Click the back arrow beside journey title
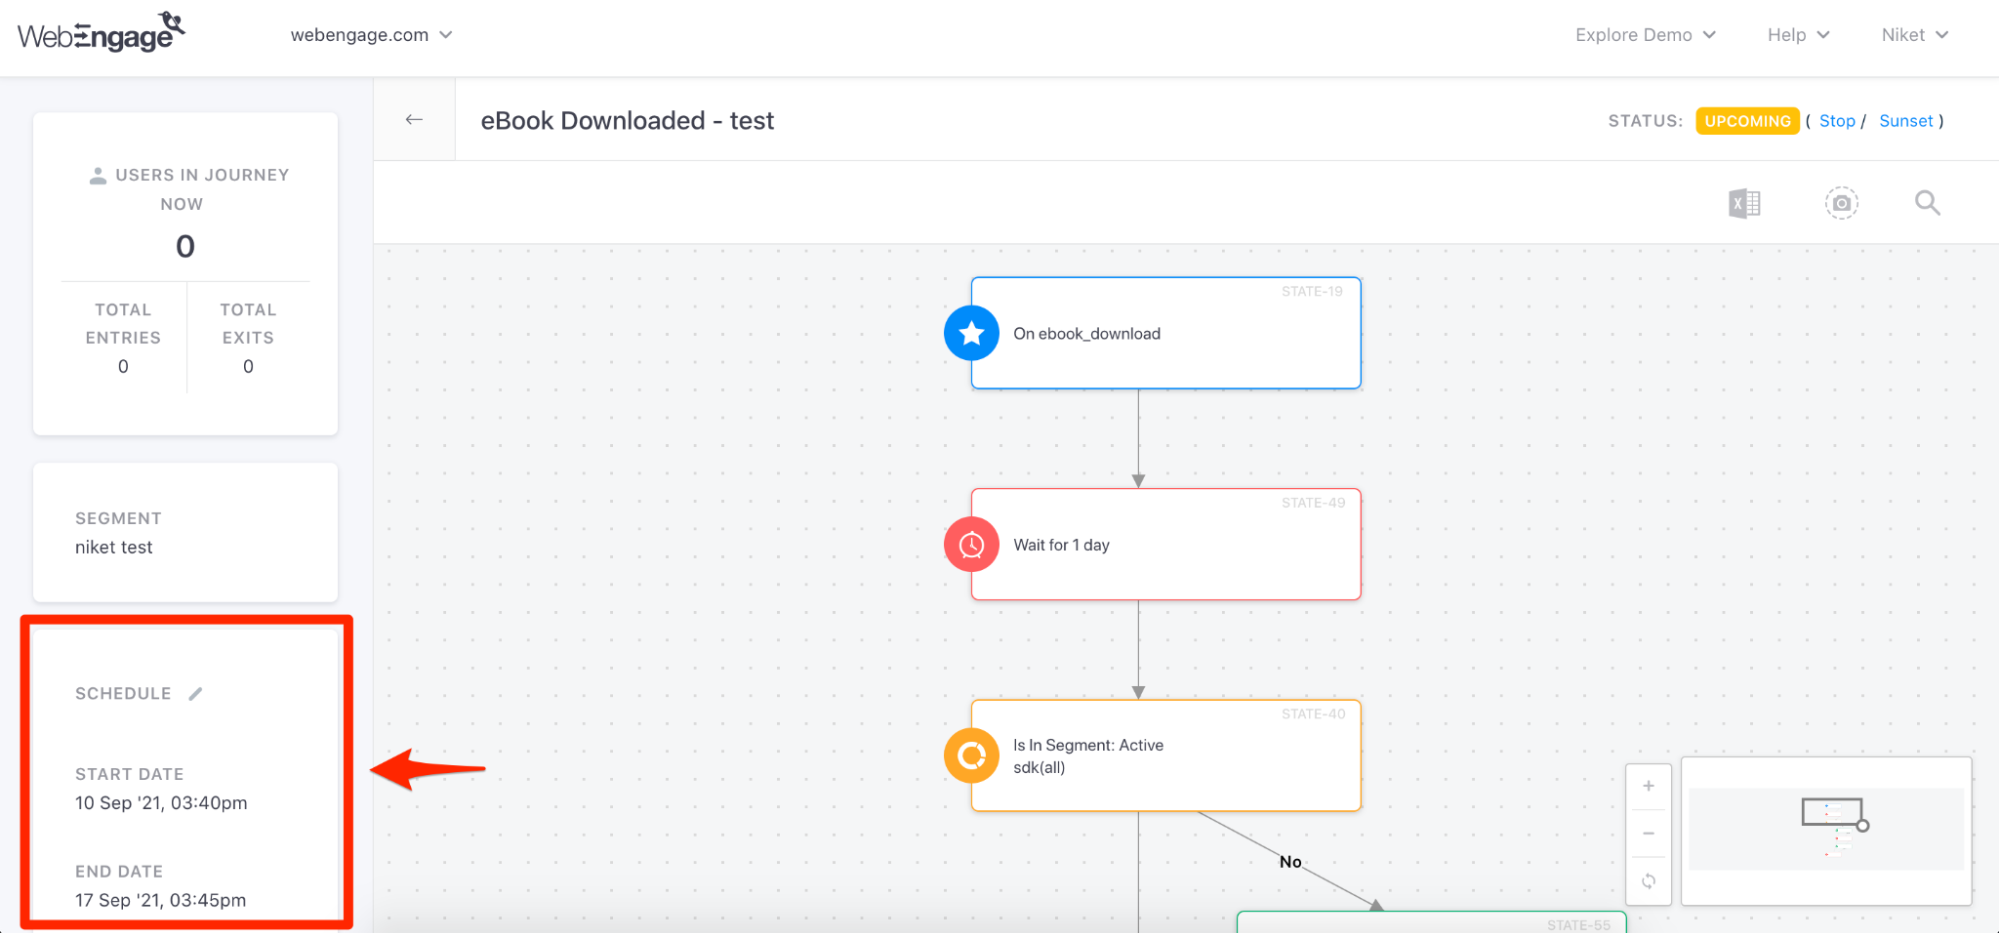Image resolution: width=1999 pixels, height=934 pixels. 414,120
